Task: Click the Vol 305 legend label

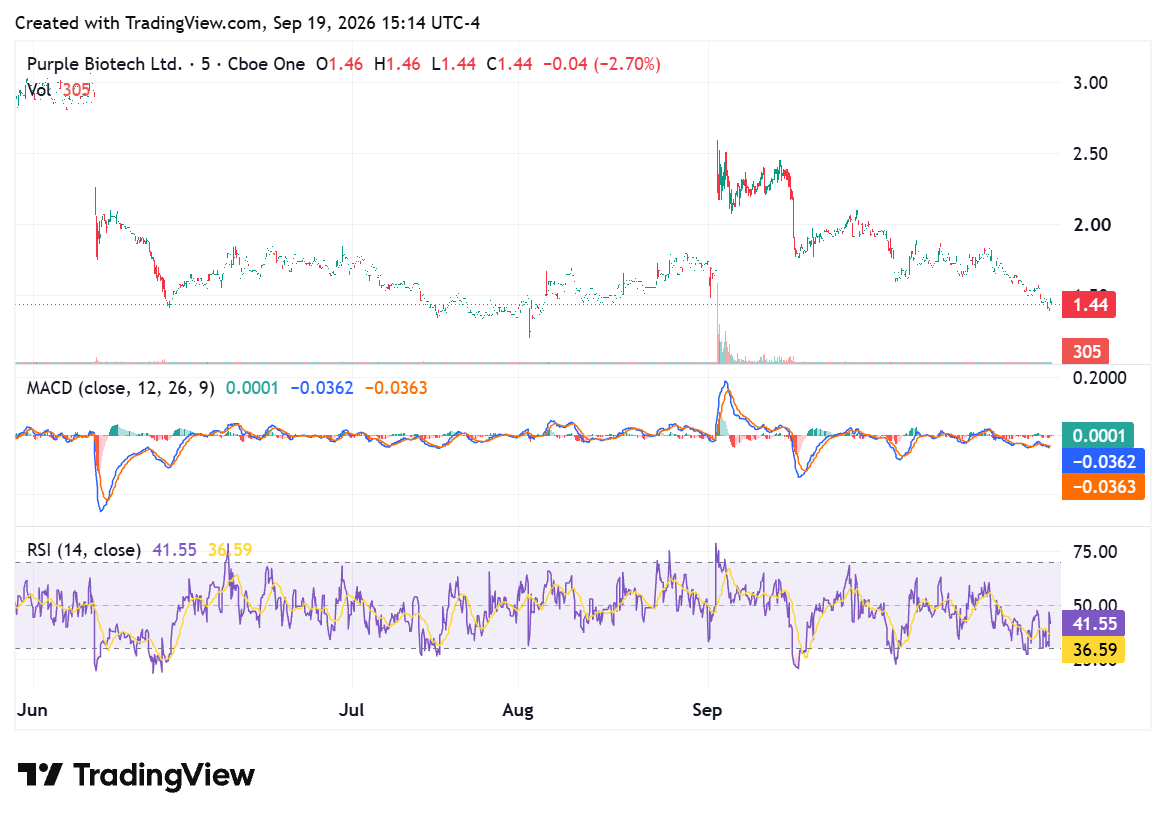Action: tap(58, 90)
